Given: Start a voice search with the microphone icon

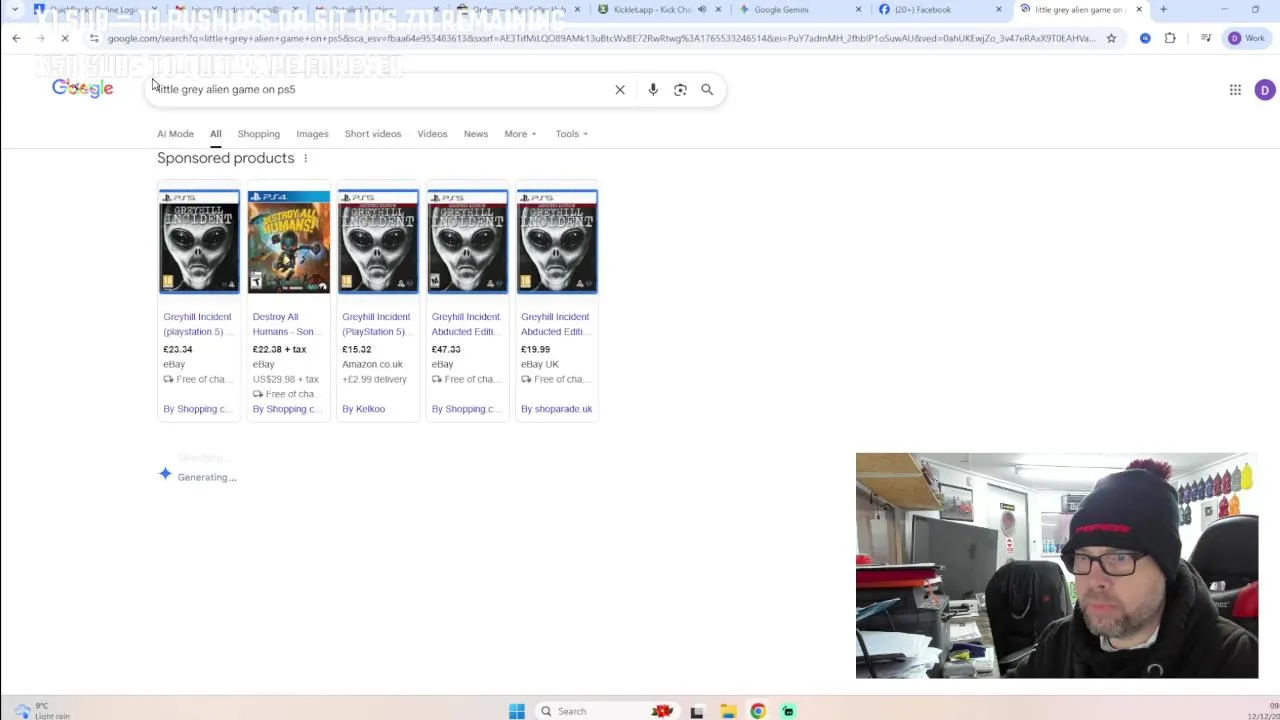Looking at the screenshot, I should 653,89.
